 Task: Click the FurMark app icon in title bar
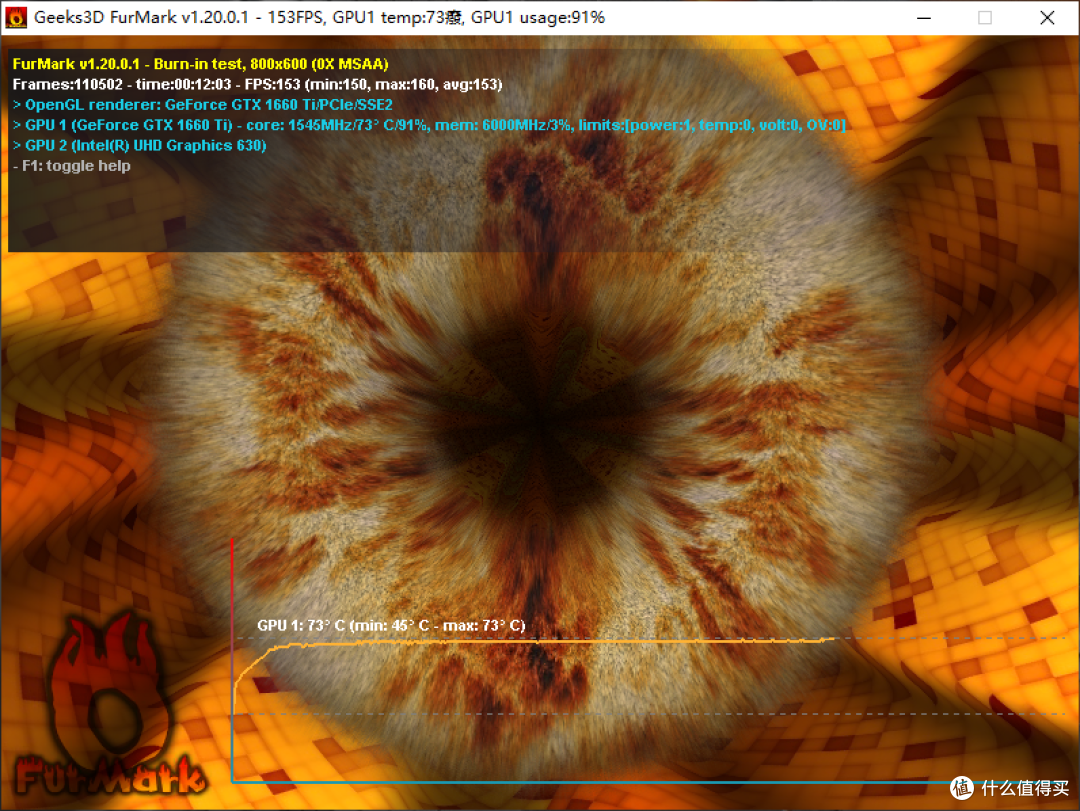click(x=16, y=17)
